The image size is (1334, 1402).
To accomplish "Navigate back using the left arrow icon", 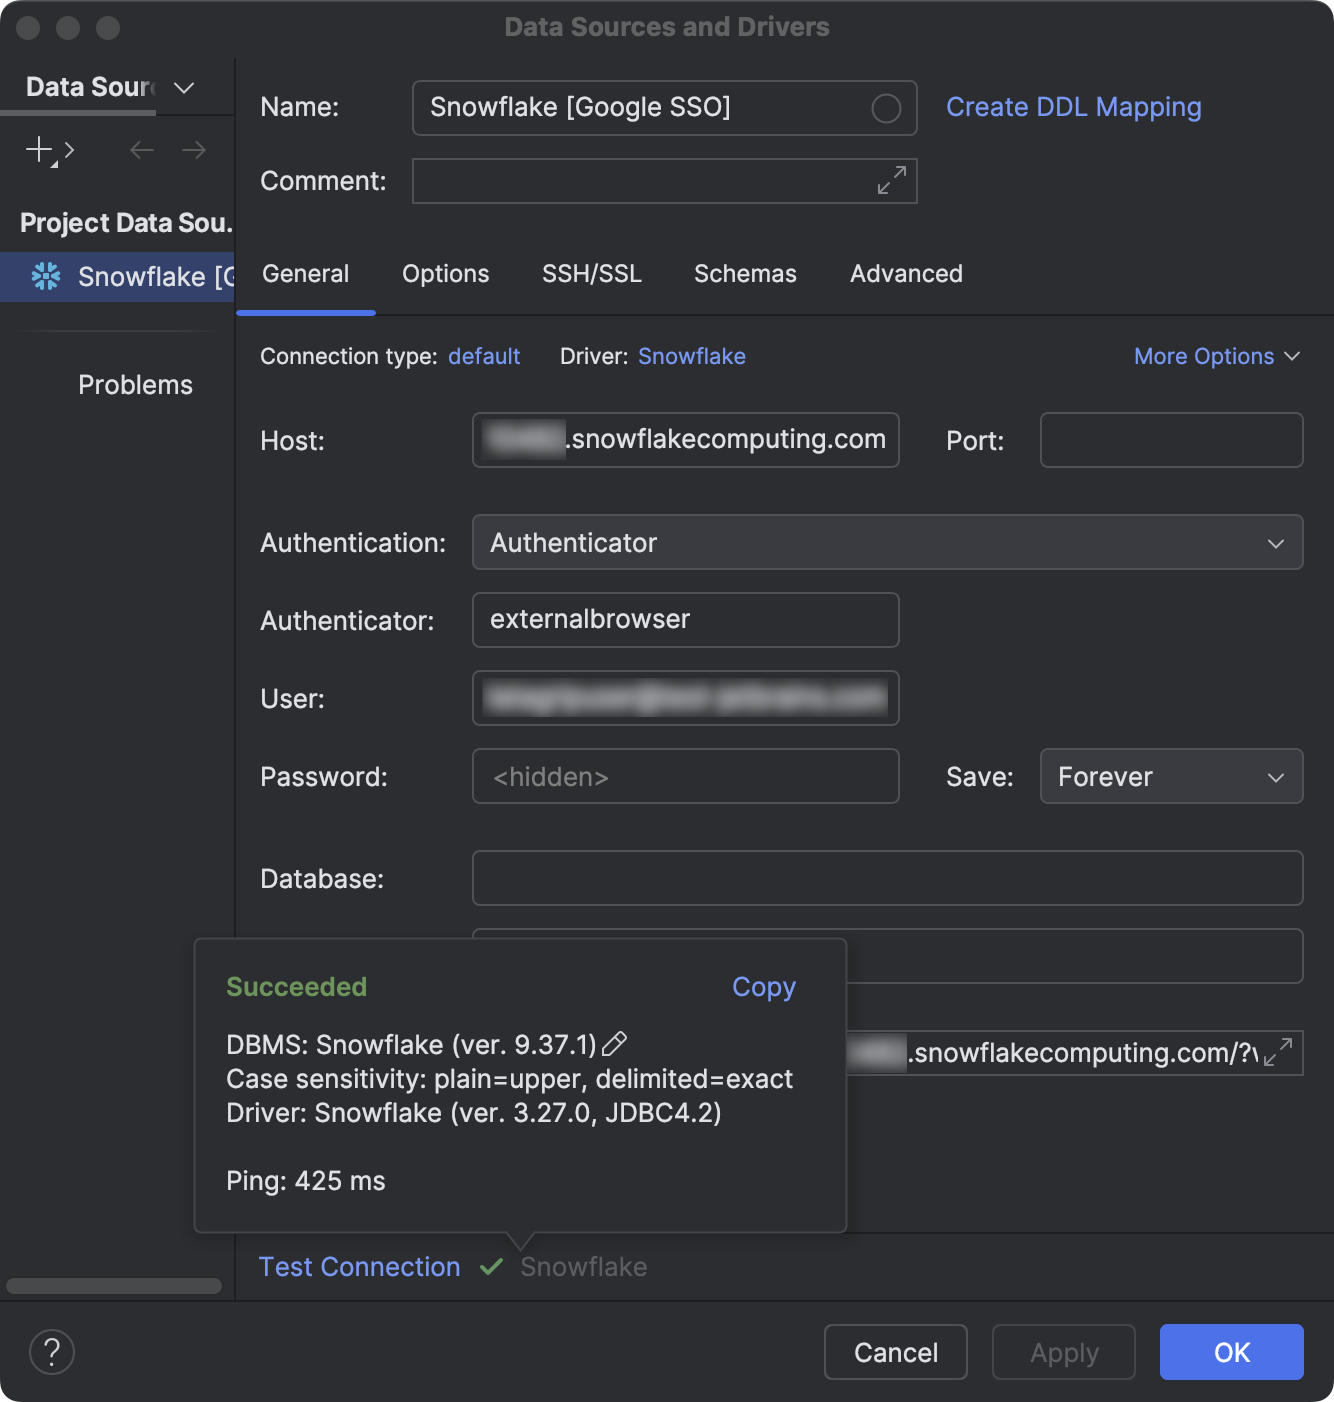I will pos(141,150).
